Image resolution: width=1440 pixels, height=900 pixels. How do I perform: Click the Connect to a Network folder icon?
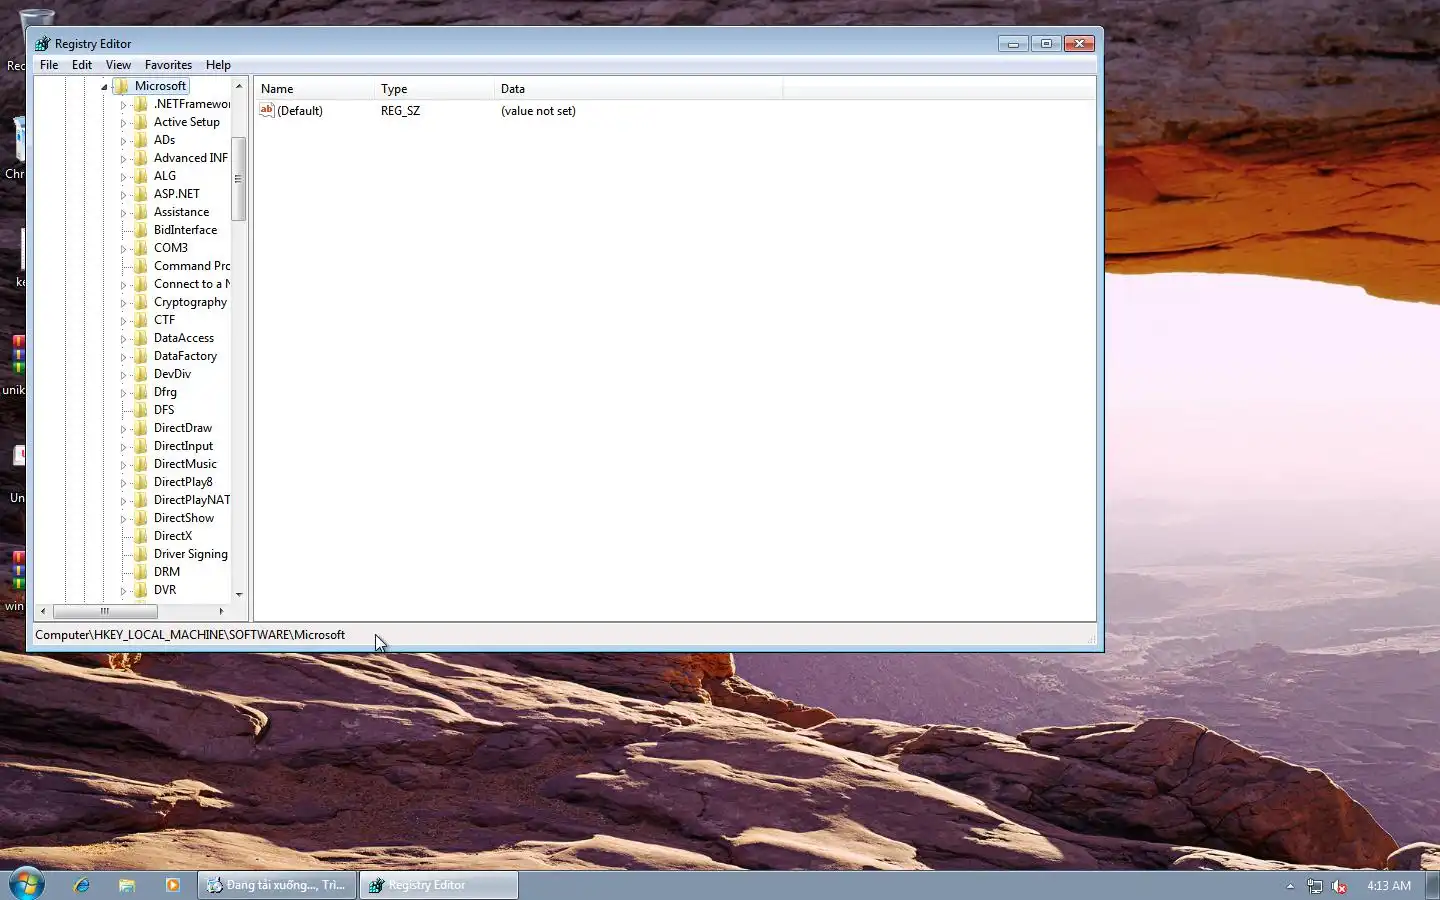click(141, 284)
